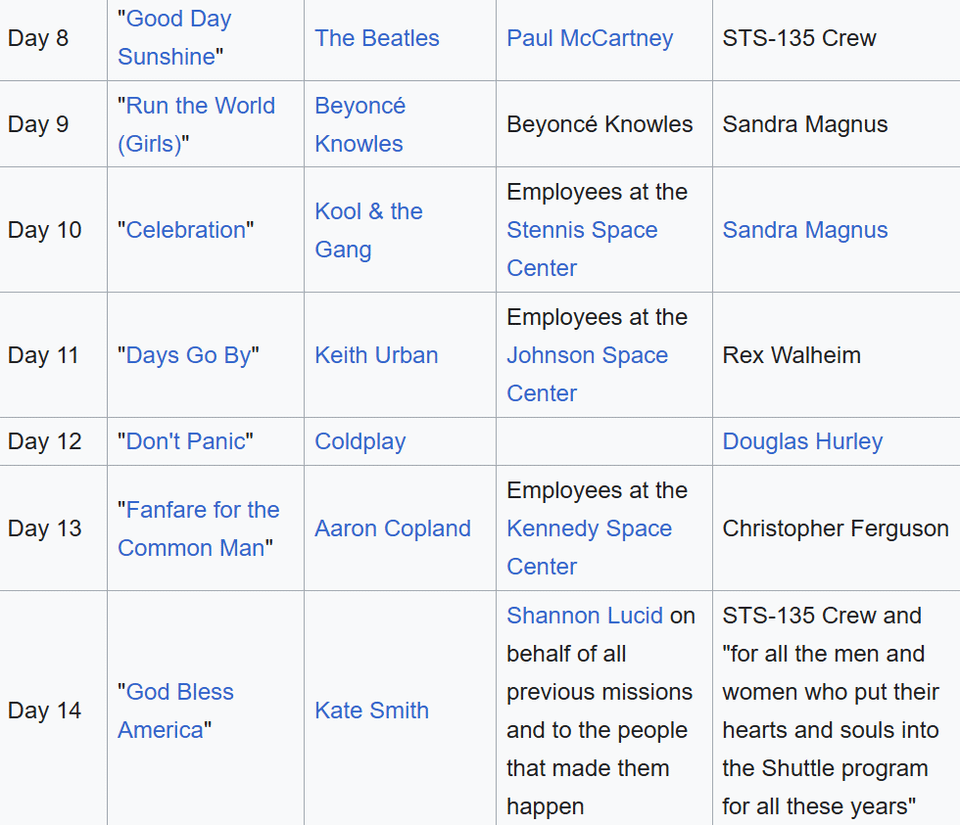Visit the Stennis Space Center link
This screenshot has height=825, width=960.
(x=582, y=230)
